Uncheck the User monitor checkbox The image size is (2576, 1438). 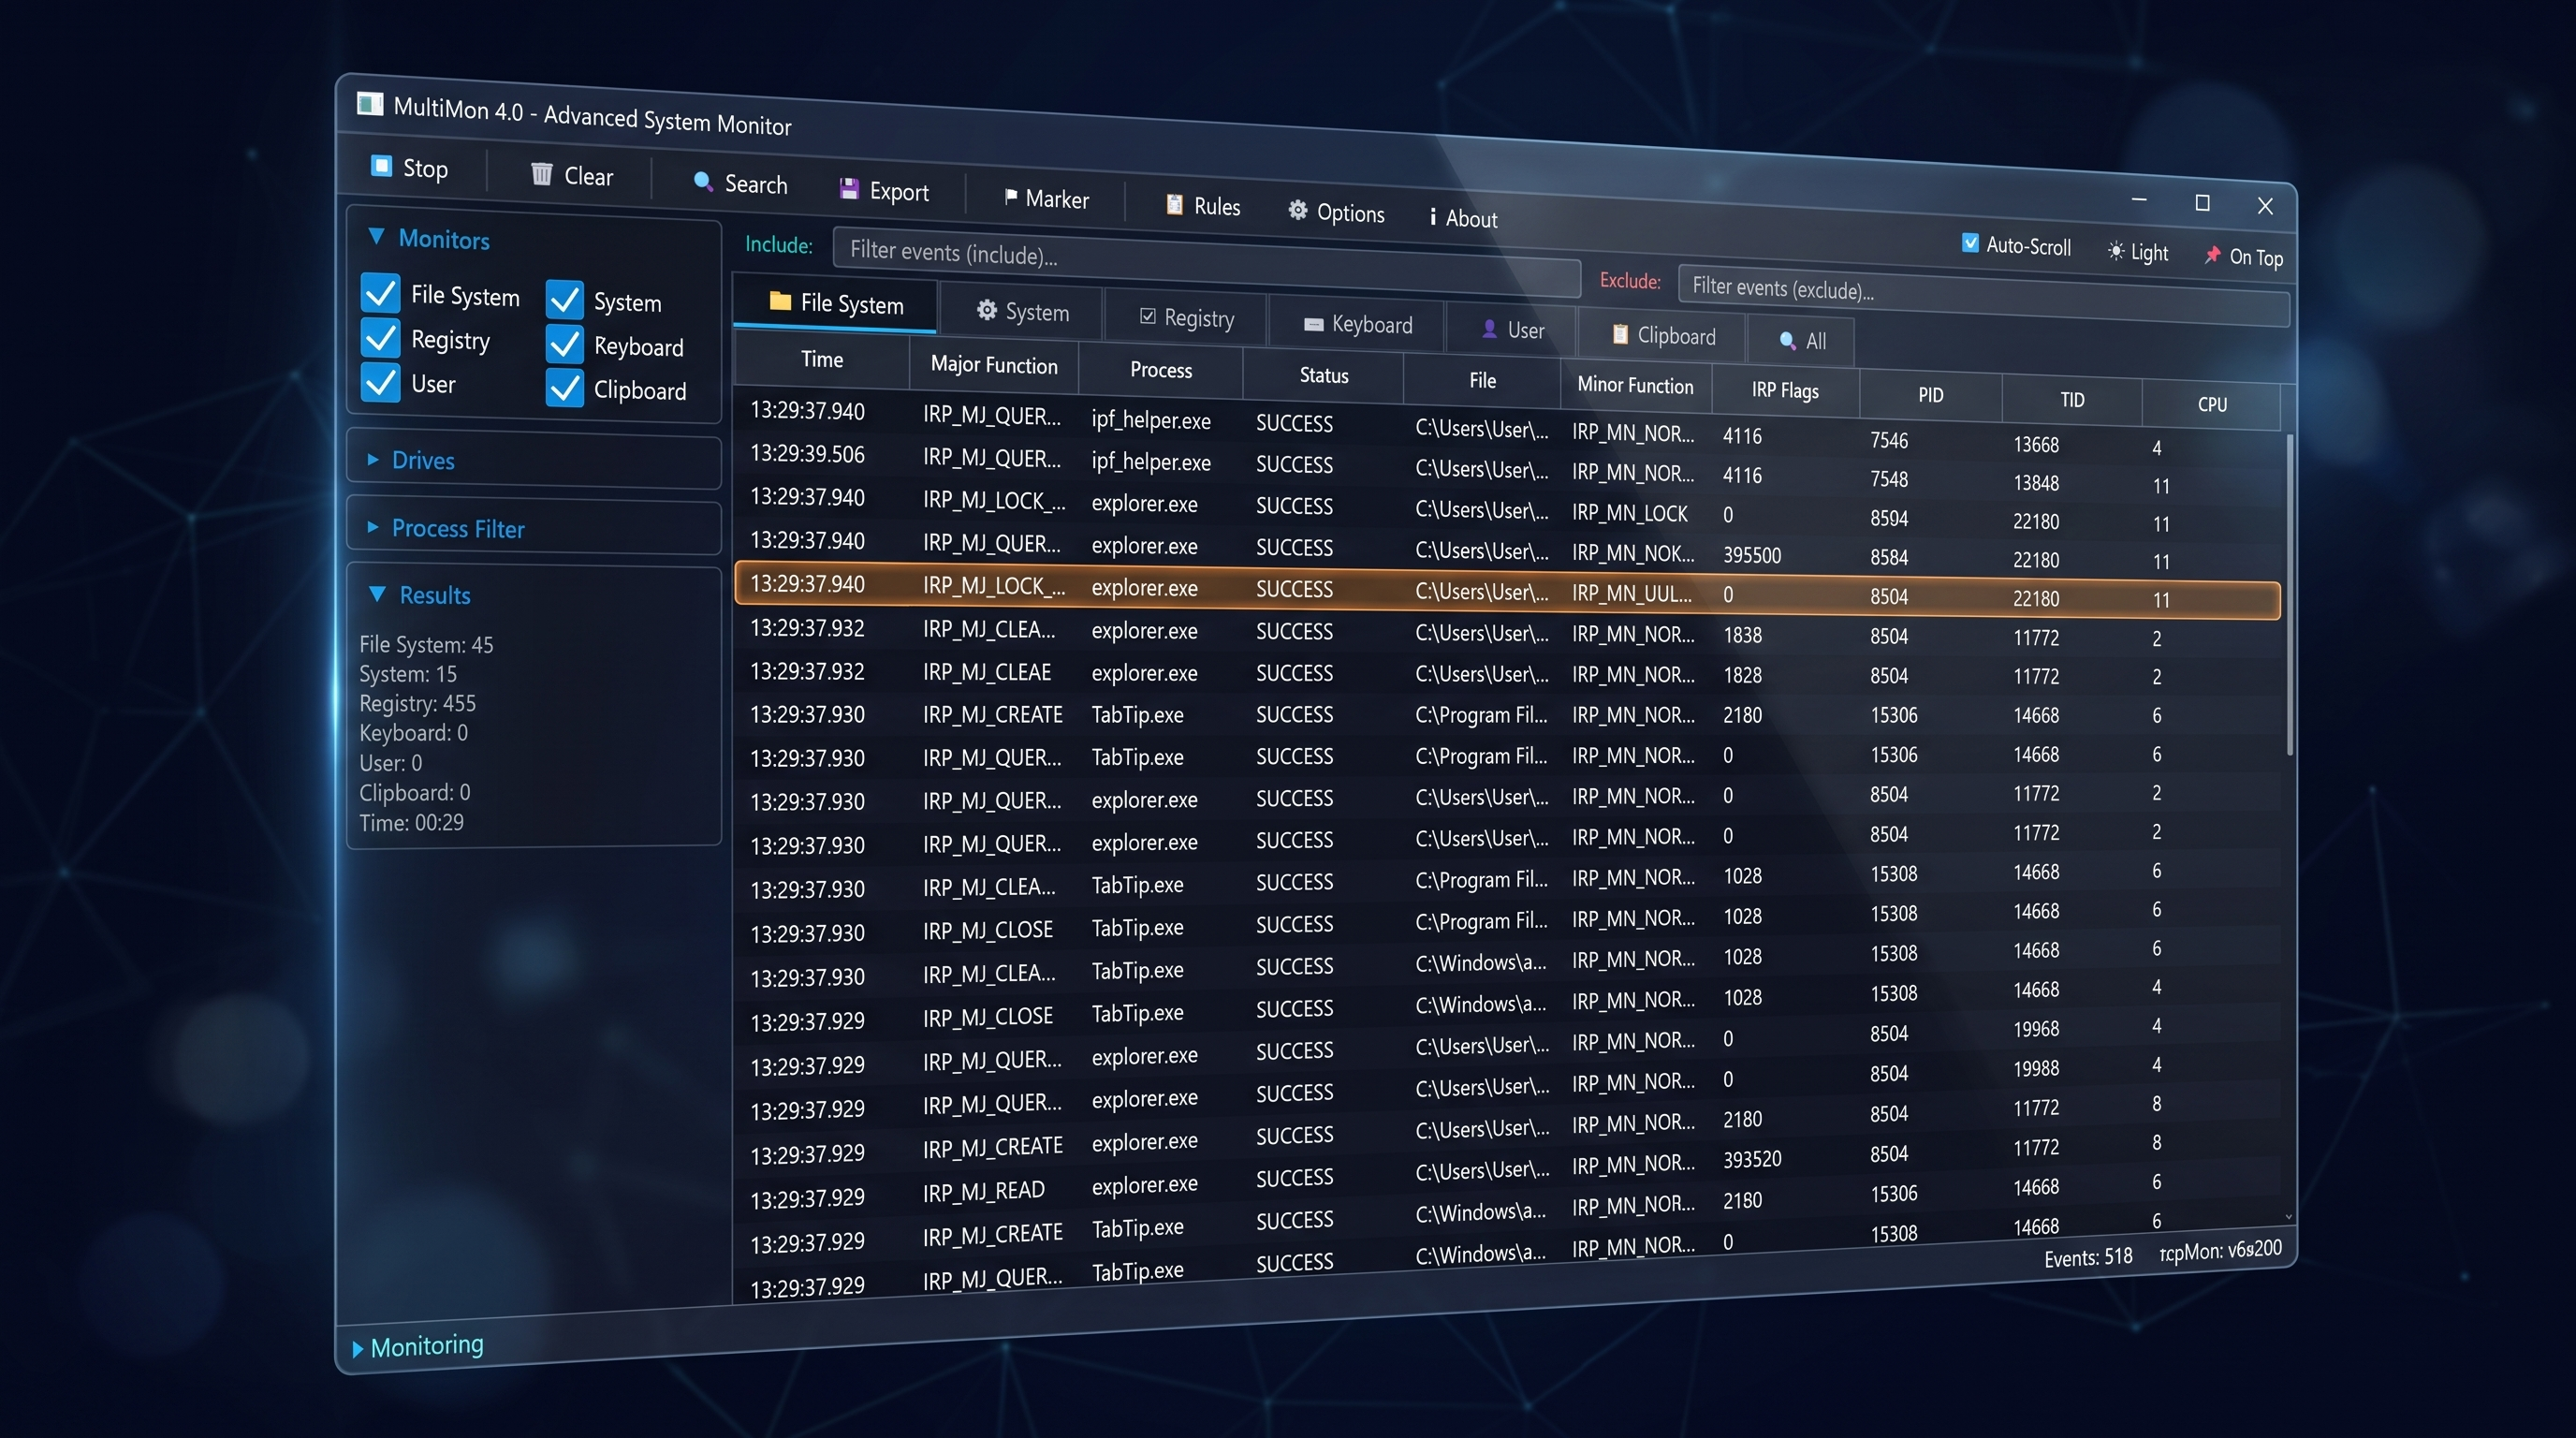pyautogui.click(x=380, y=382)
